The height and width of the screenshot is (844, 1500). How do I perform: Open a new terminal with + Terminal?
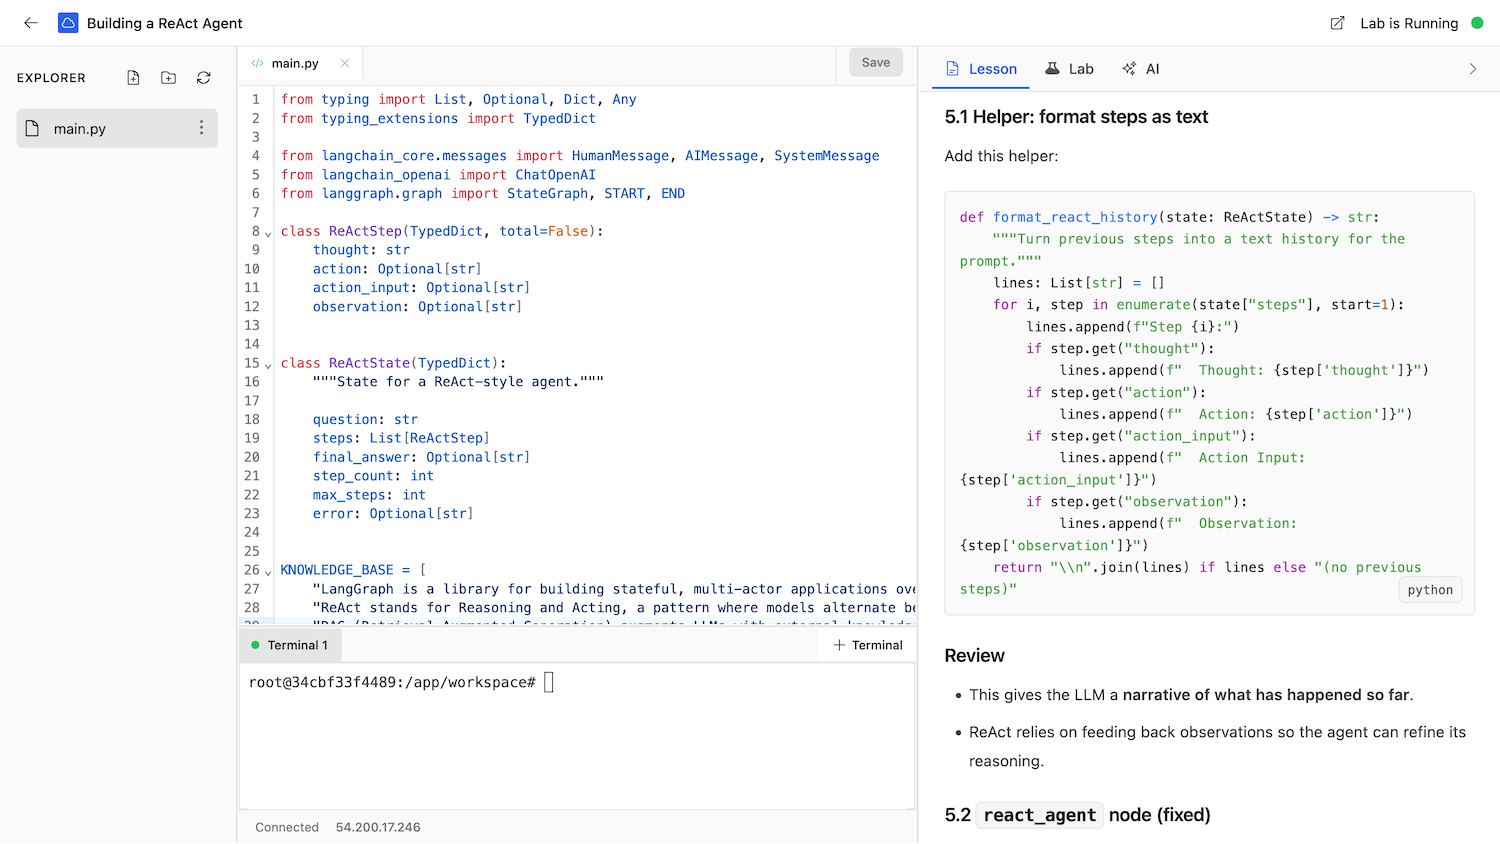pyautogui.click(x=866, y=645)
